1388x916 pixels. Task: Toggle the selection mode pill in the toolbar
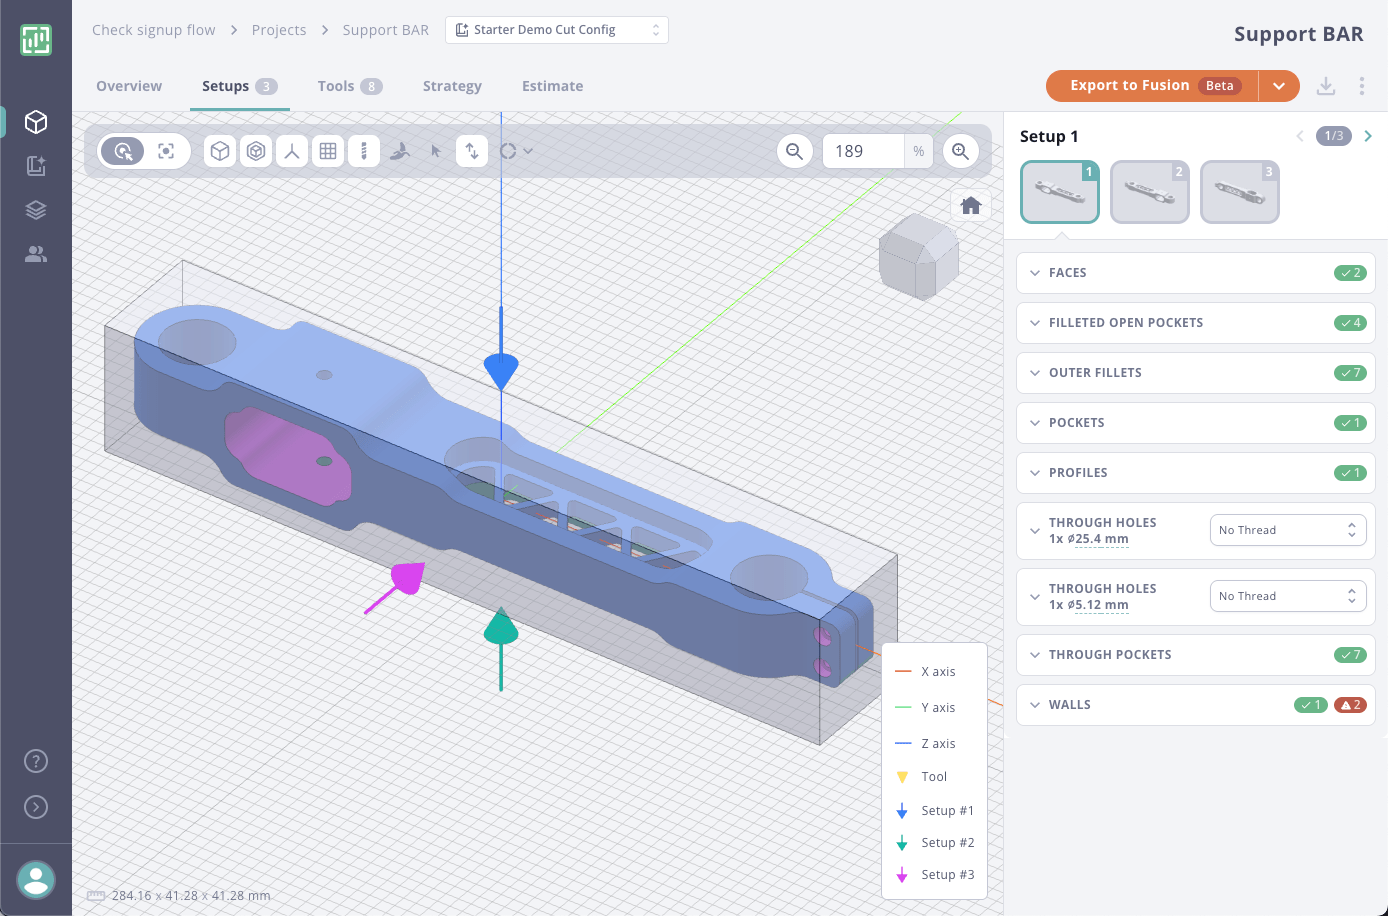pos(121,150)
